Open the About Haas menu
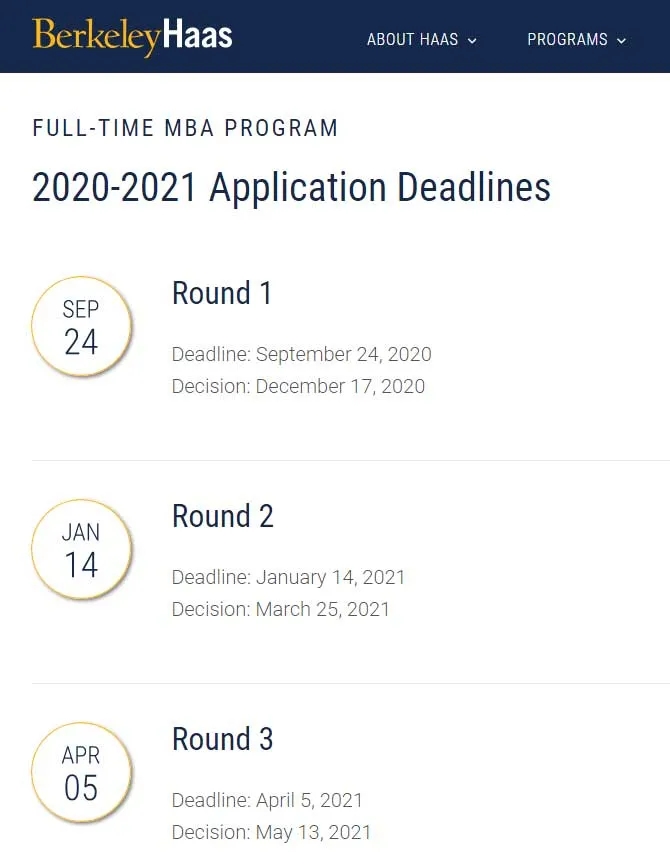This screenshot has width=670, height=866. (421, 40)
